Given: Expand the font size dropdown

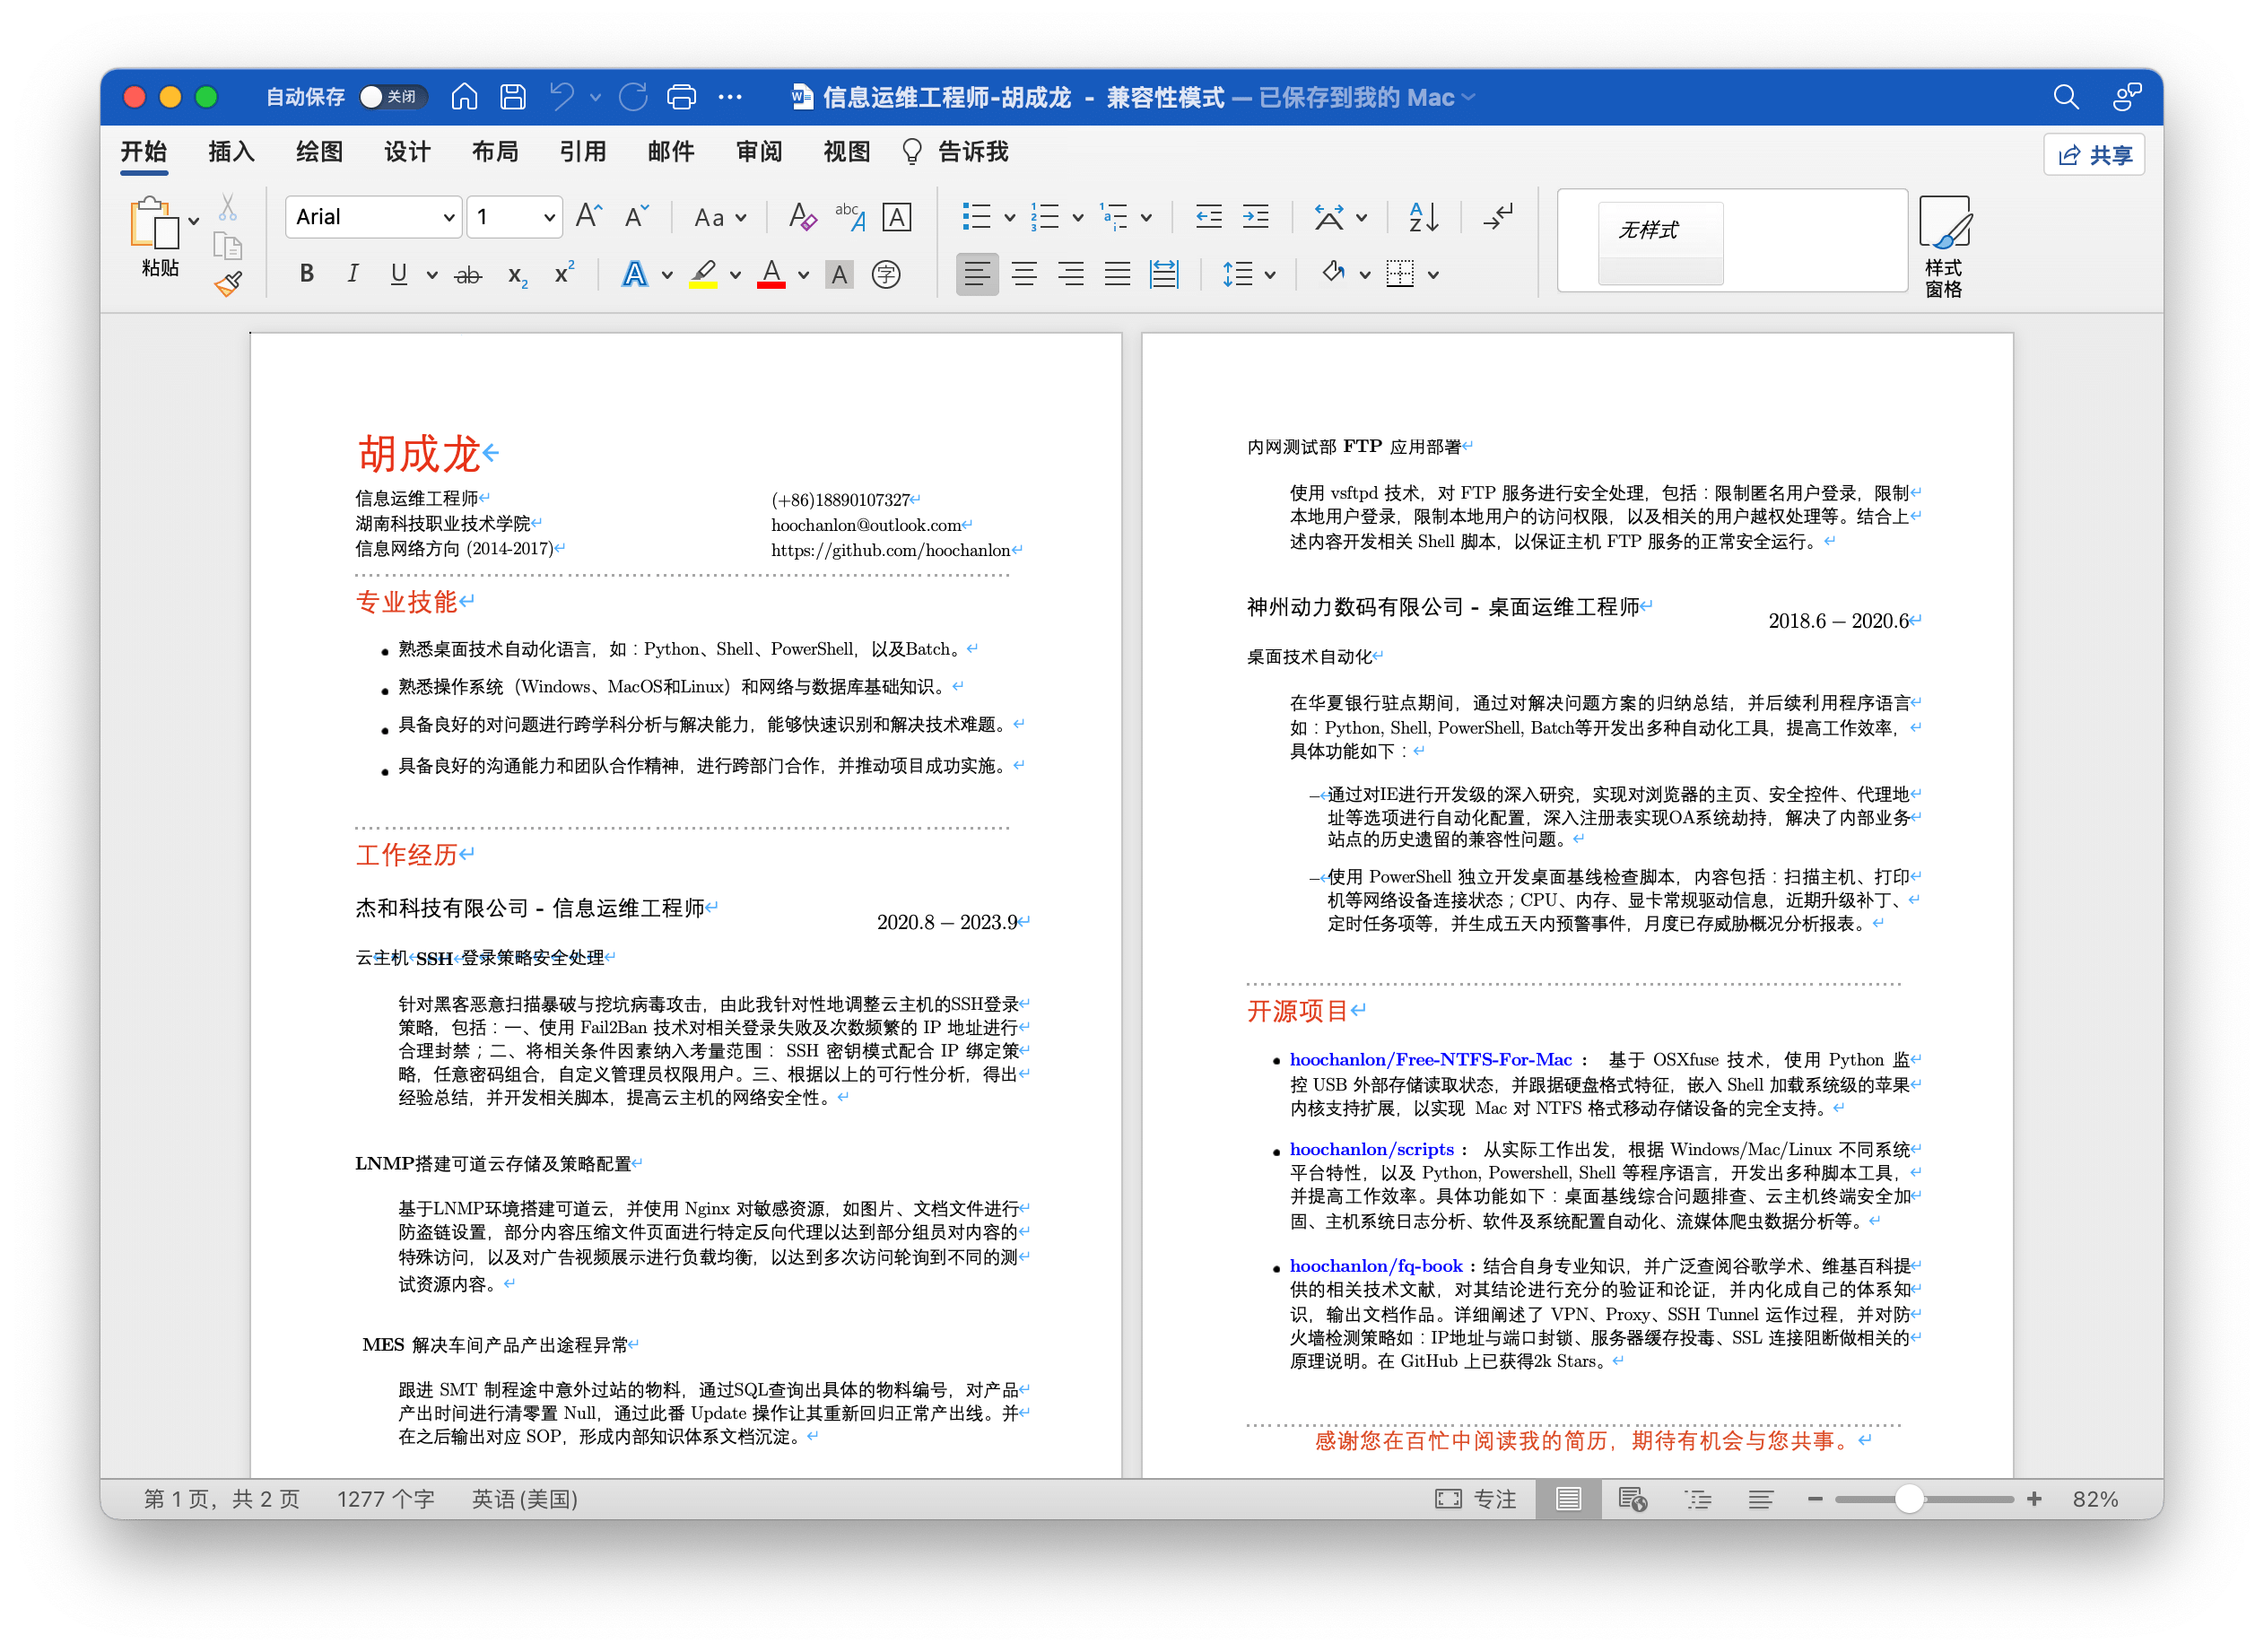Looking at the screenshot, I should coord(549,217).
